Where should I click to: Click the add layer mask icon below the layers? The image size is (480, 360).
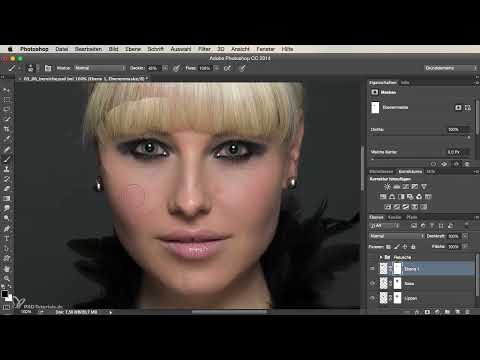point(427,312)
